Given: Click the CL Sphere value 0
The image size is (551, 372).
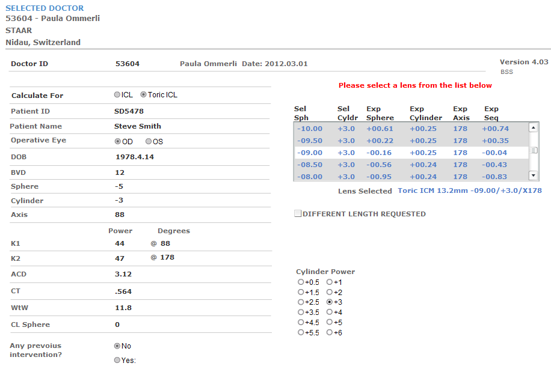Looking at the screenshot, I should (117, 325).
